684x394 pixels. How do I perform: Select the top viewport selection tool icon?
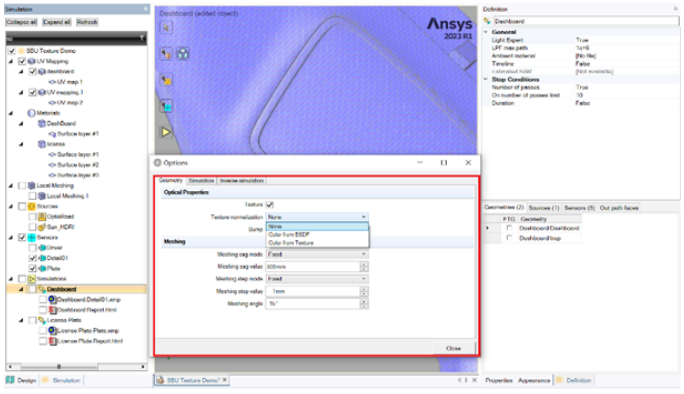tap(166, 27)
